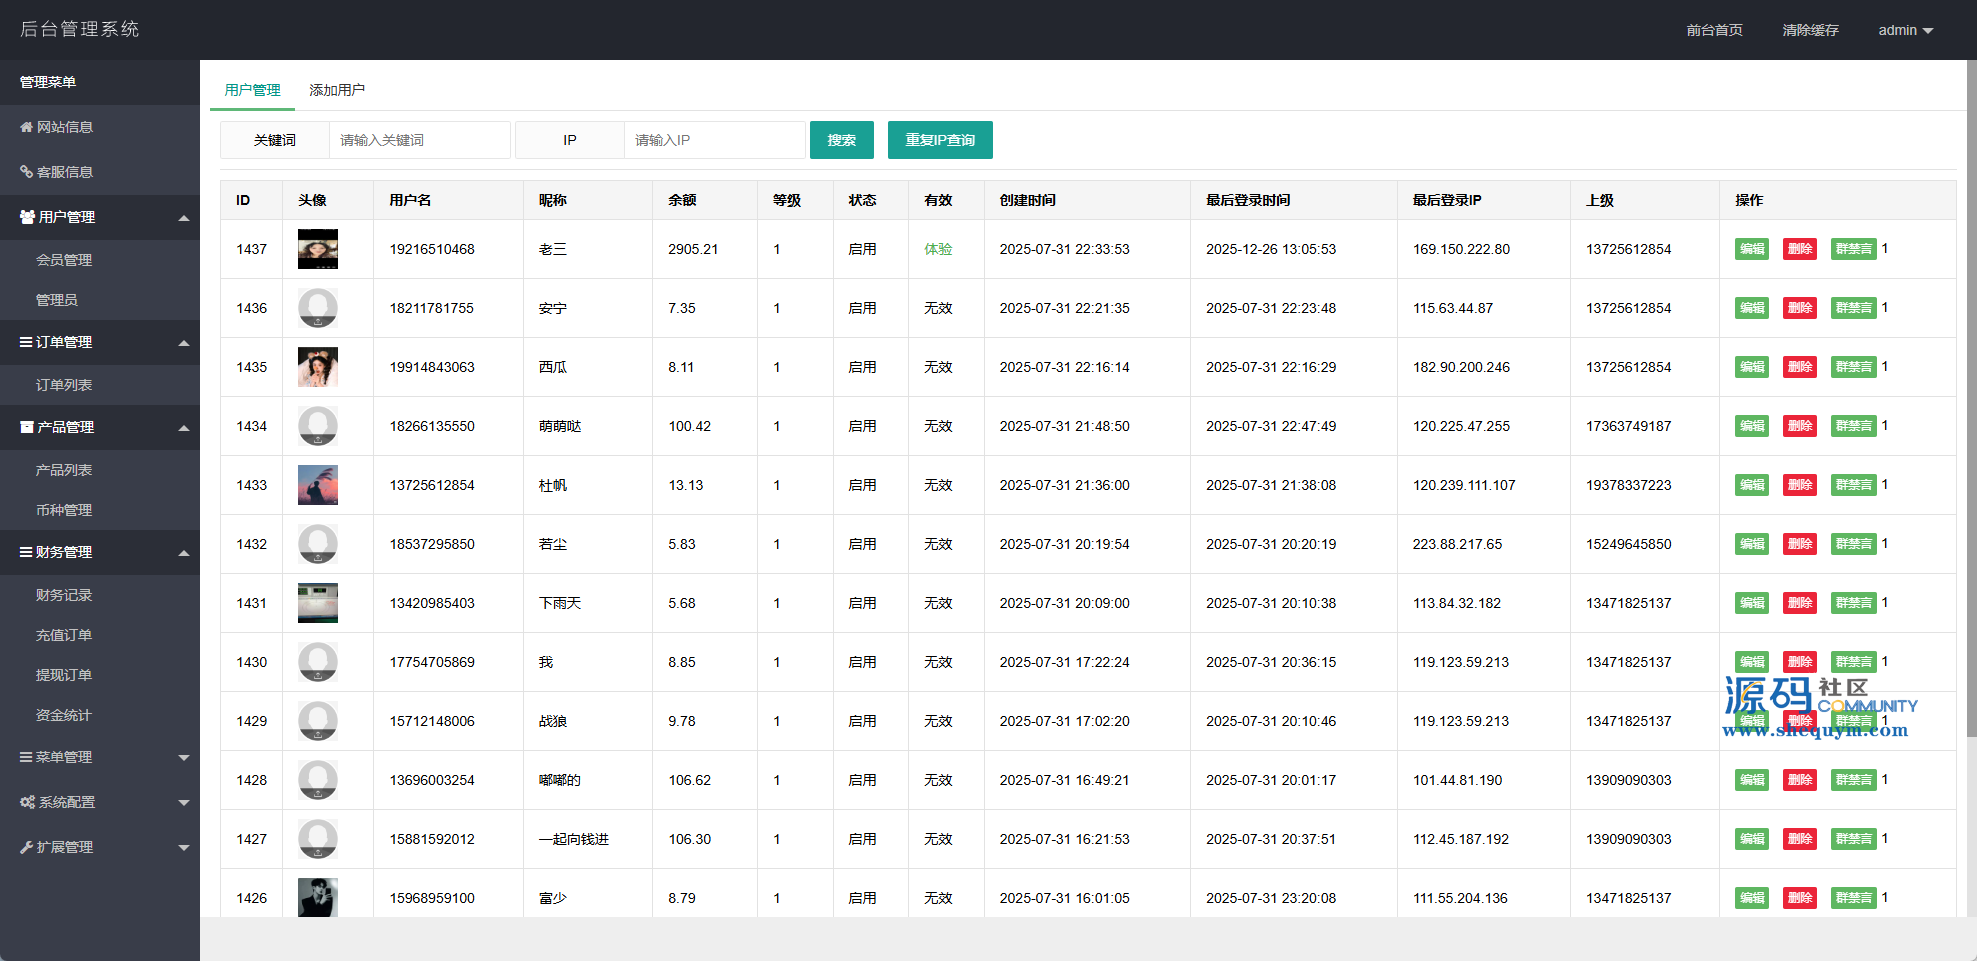
Task: Click the calendar icon beside 产品管理
Action: [x=27, y=427]
